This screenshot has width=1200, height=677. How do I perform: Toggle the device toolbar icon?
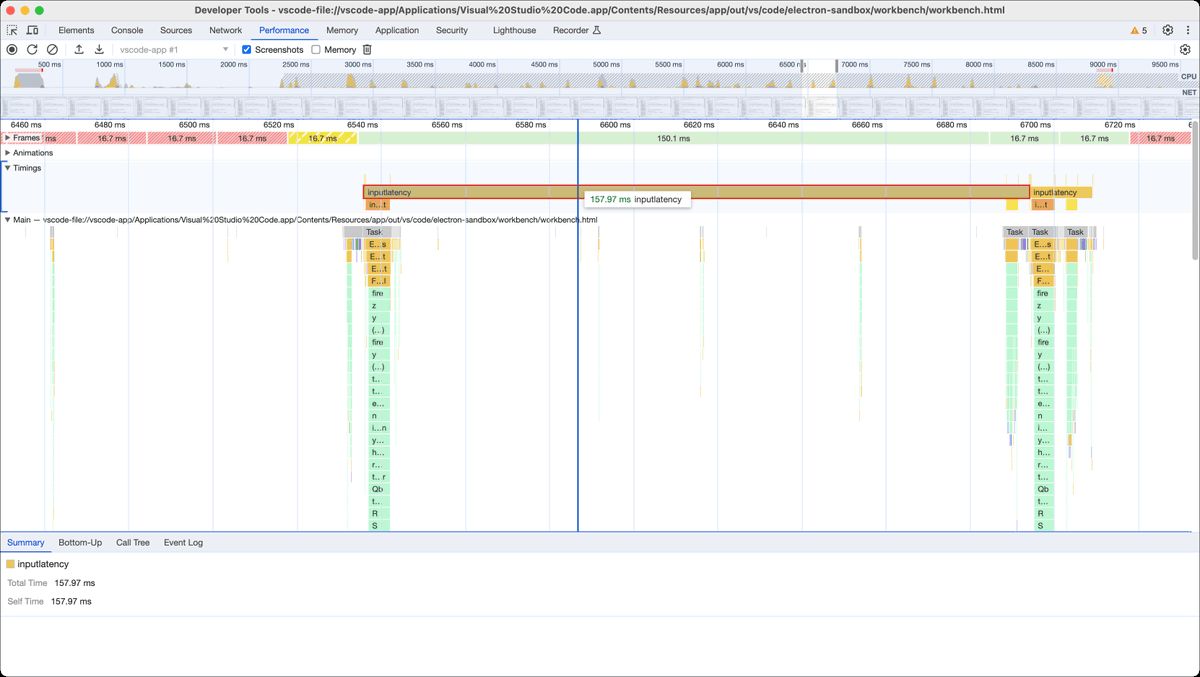pyautogui.click(x=32, y=30)
